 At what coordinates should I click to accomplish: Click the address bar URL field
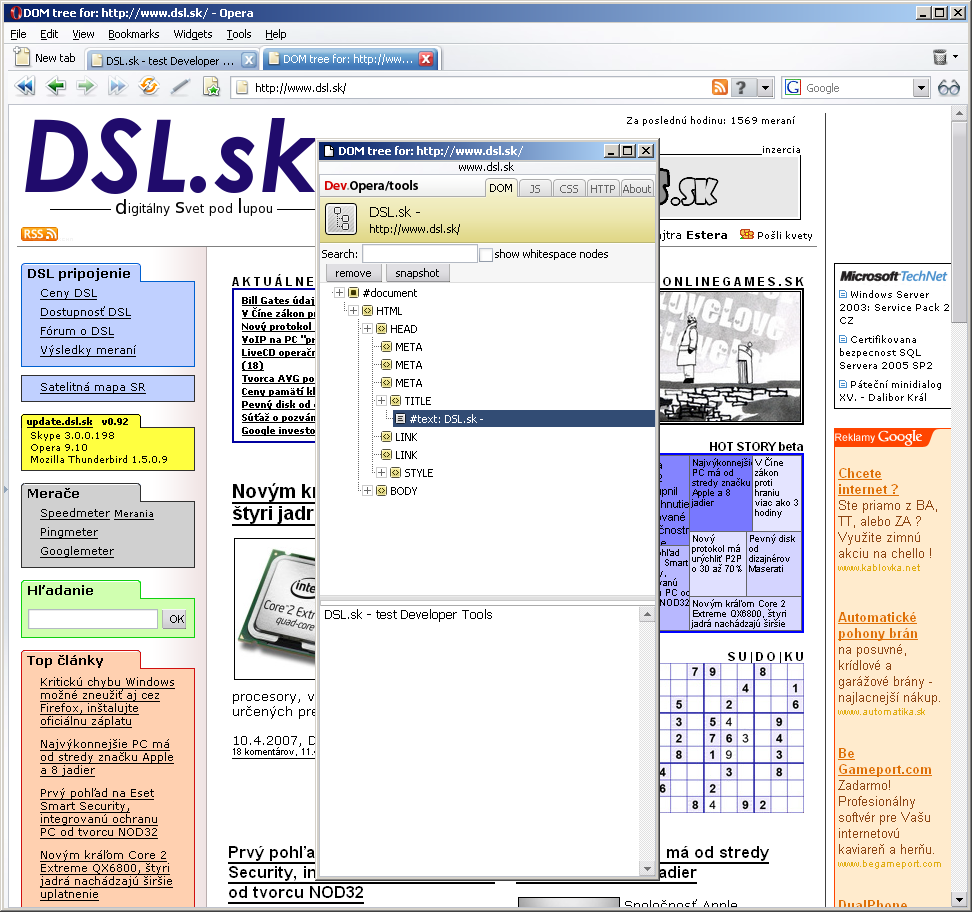point(471,87)
